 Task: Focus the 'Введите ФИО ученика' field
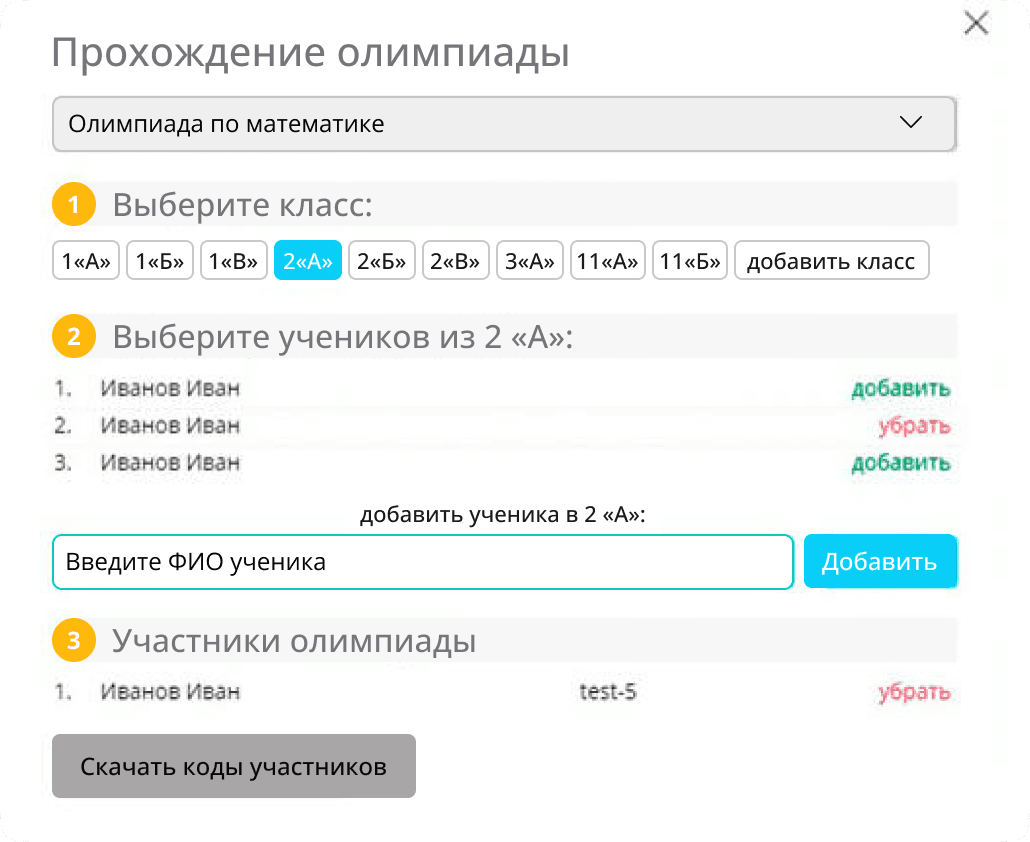click(423, 562)
